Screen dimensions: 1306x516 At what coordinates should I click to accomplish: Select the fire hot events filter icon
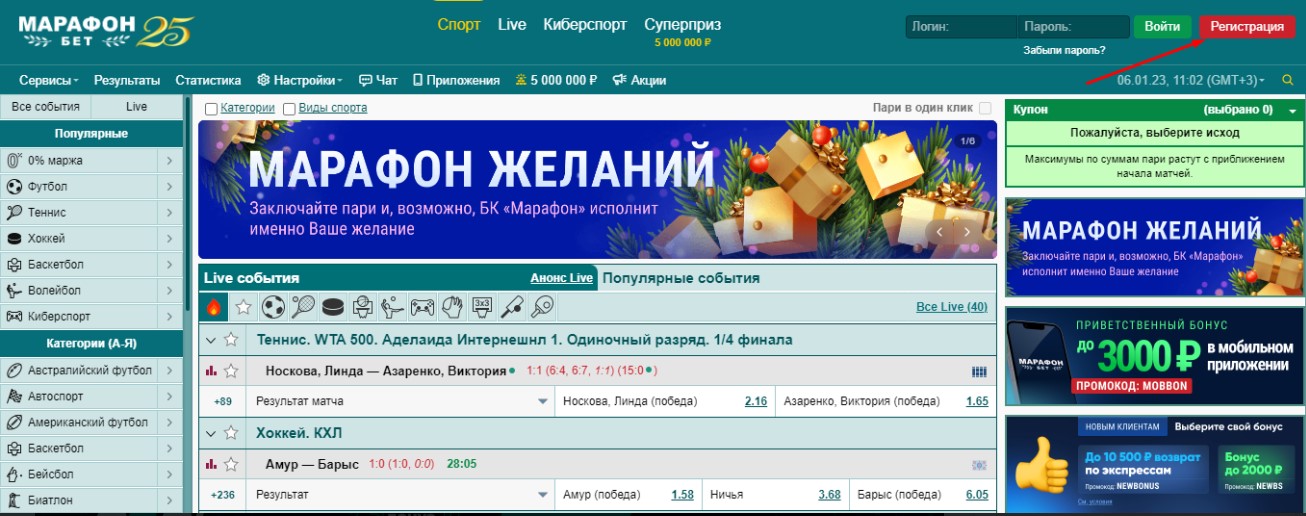click(x=214, y=306)
